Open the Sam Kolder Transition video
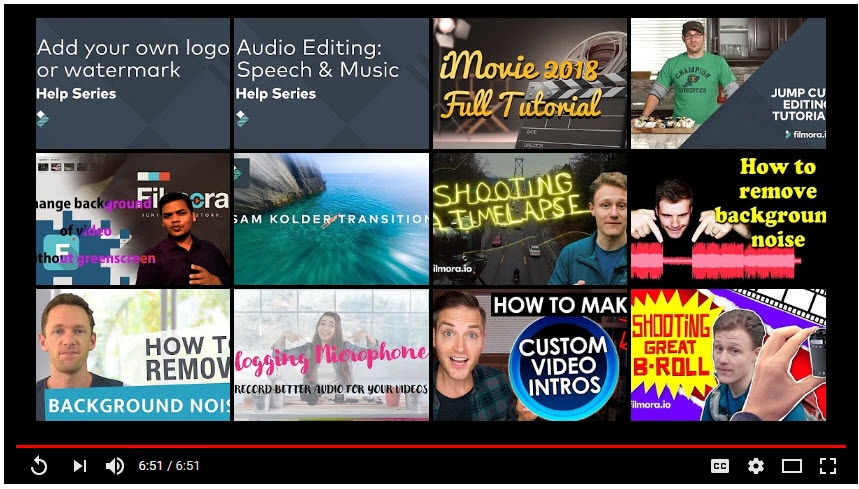 tap(331, 219)
